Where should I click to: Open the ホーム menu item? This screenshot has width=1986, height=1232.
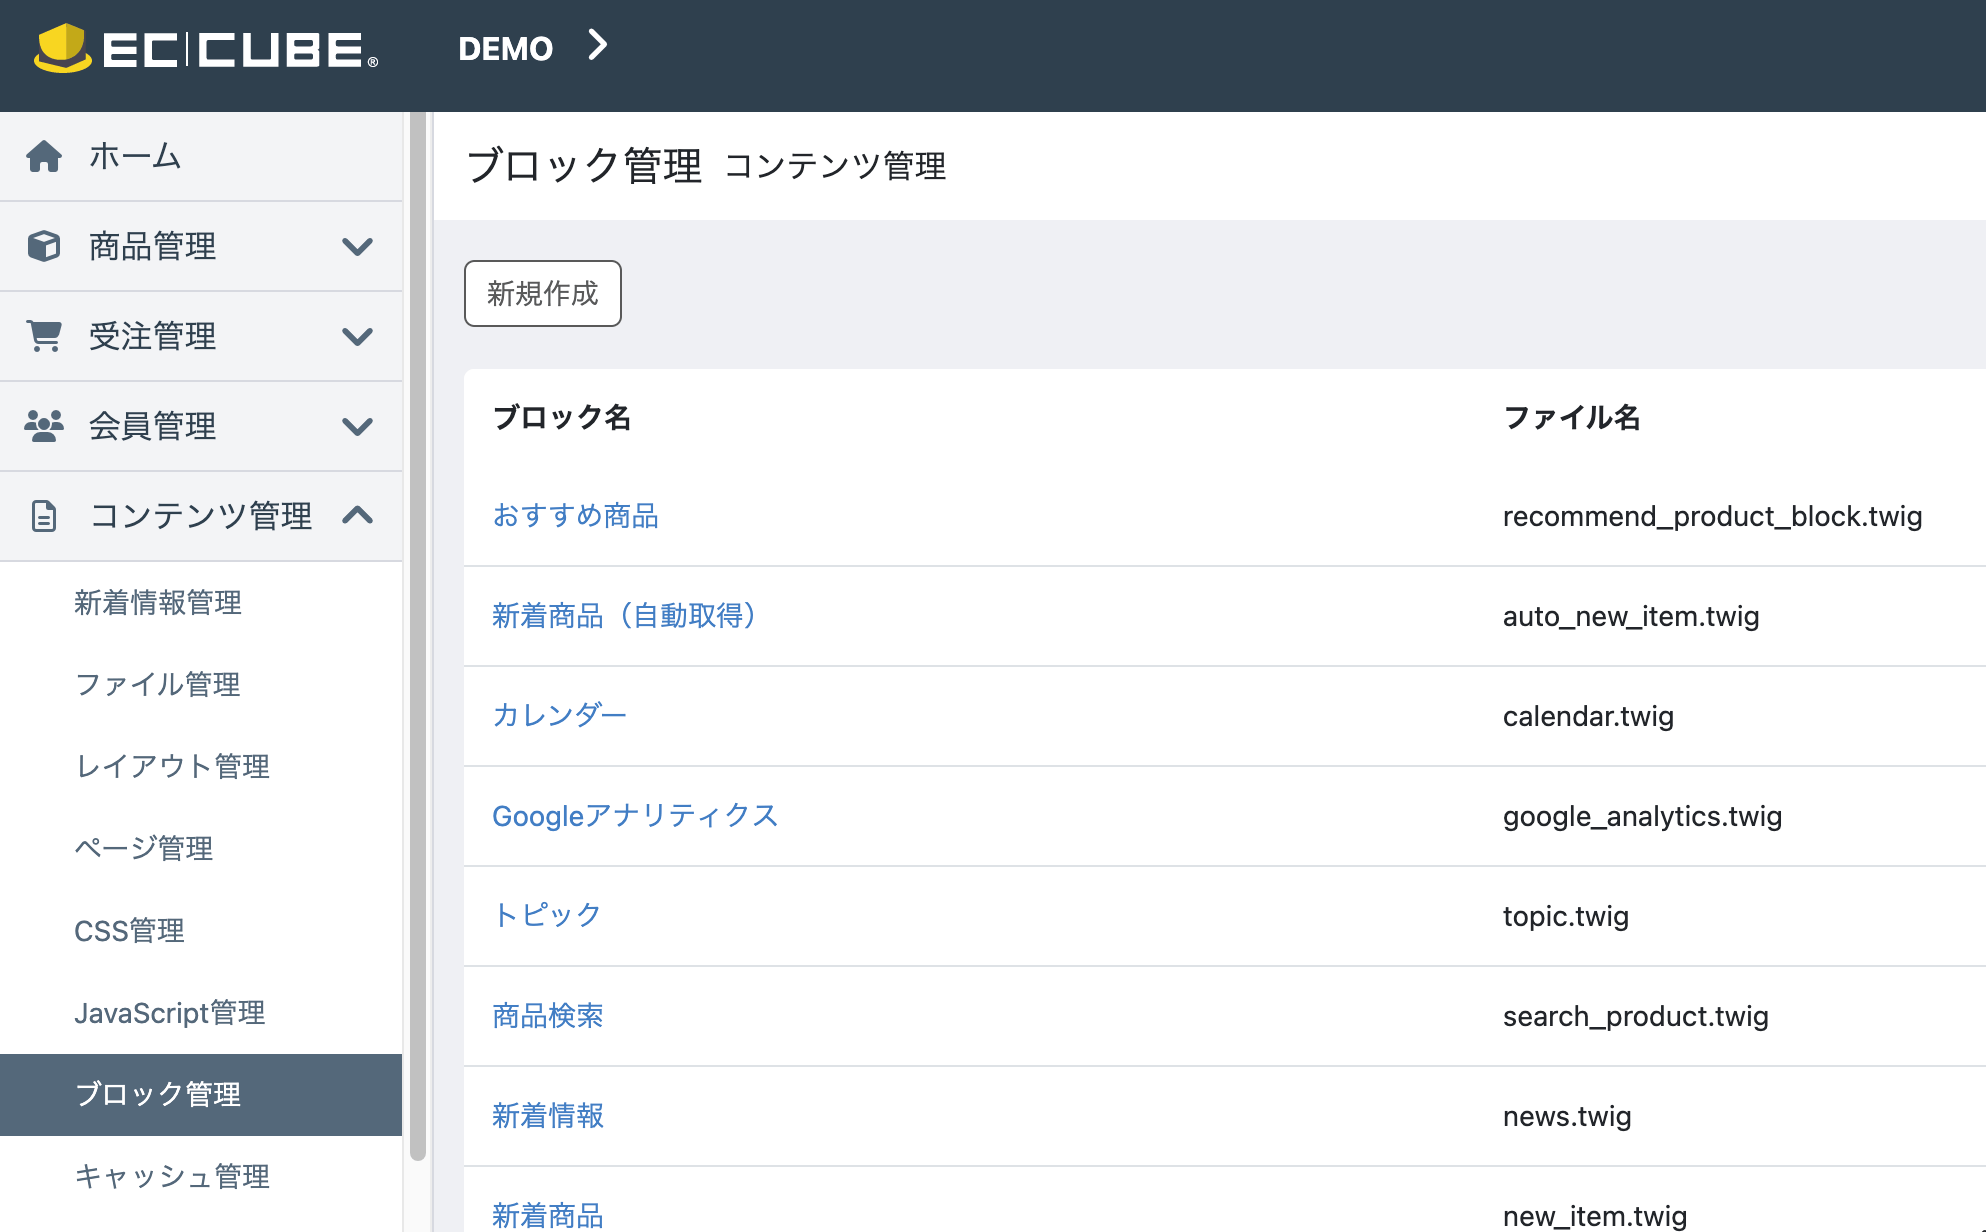click(201, 156)
